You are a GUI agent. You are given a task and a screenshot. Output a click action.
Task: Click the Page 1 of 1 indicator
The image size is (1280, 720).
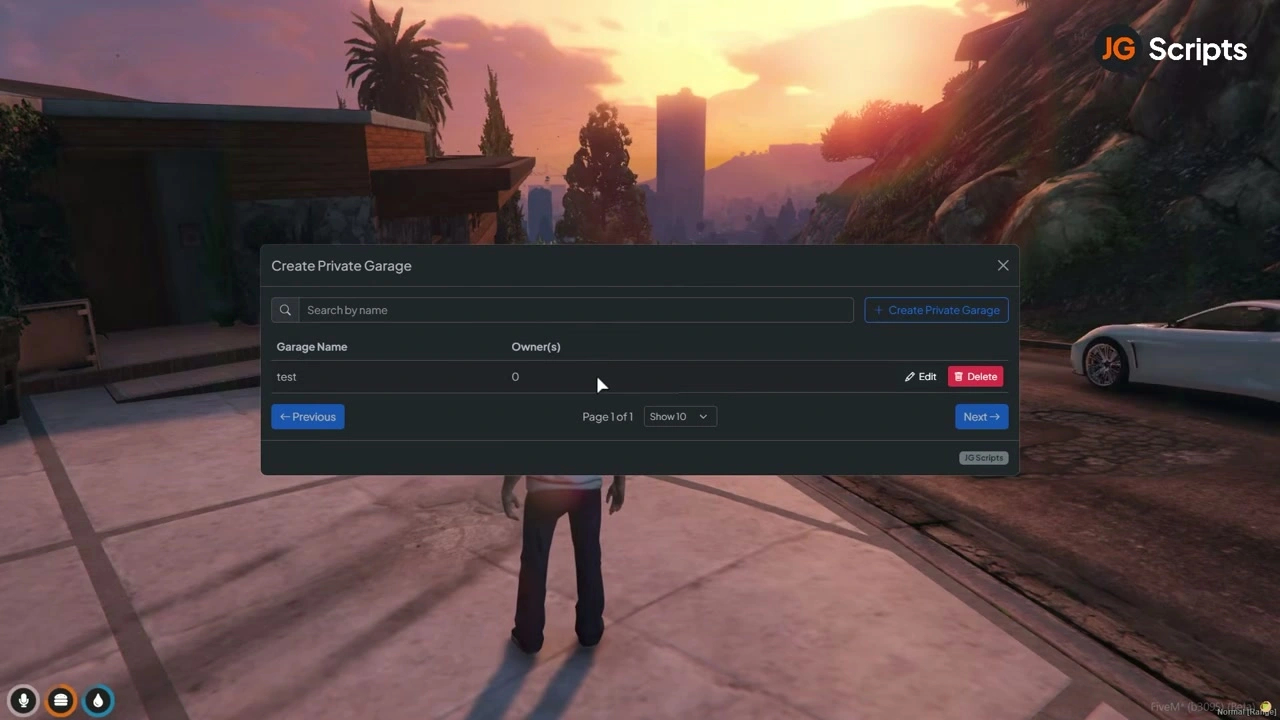pyautogui.click(x=607, y=417)
